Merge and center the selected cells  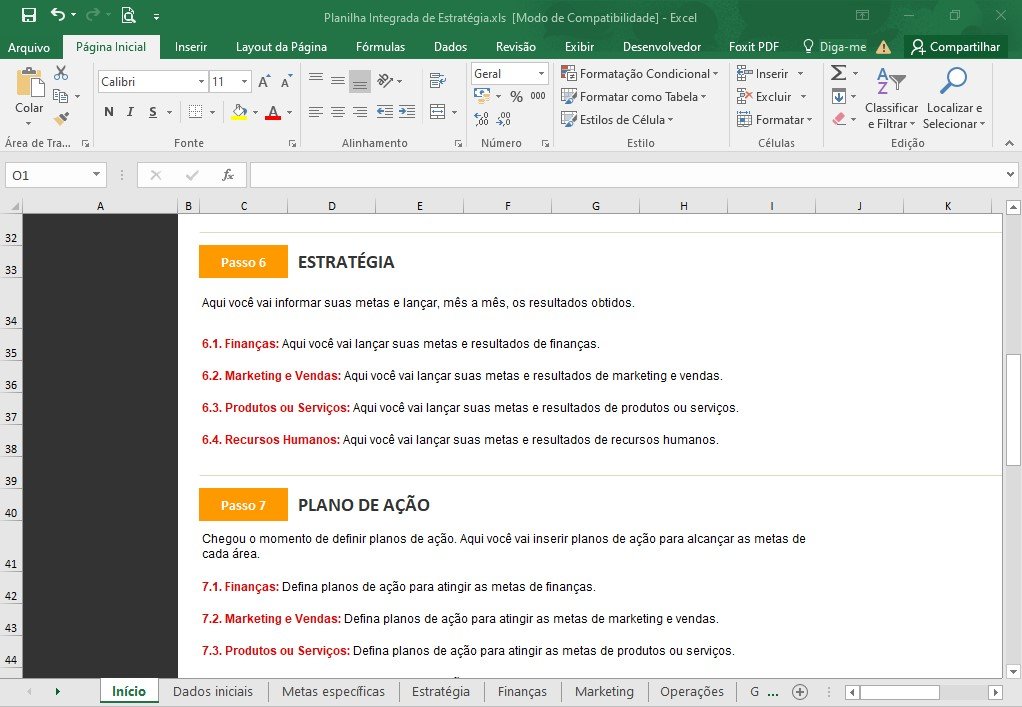click(437, 111)
